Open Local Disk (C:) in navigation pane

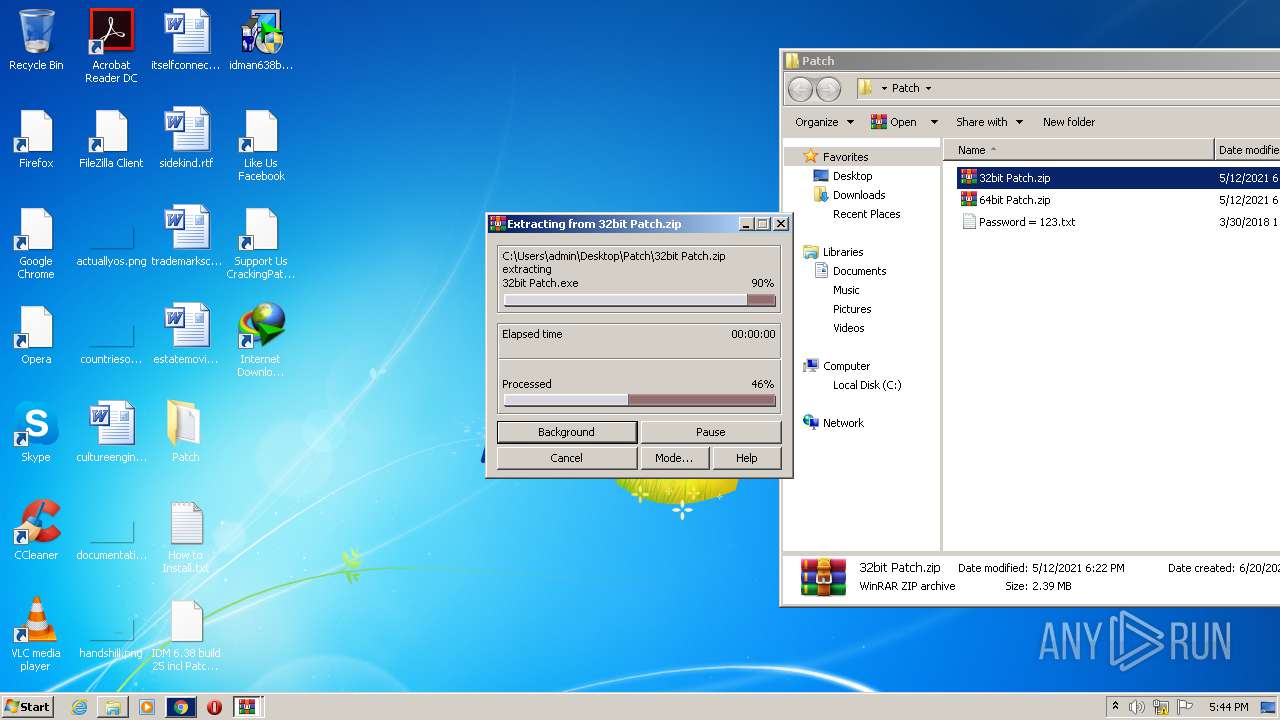[x=866, y=385]
